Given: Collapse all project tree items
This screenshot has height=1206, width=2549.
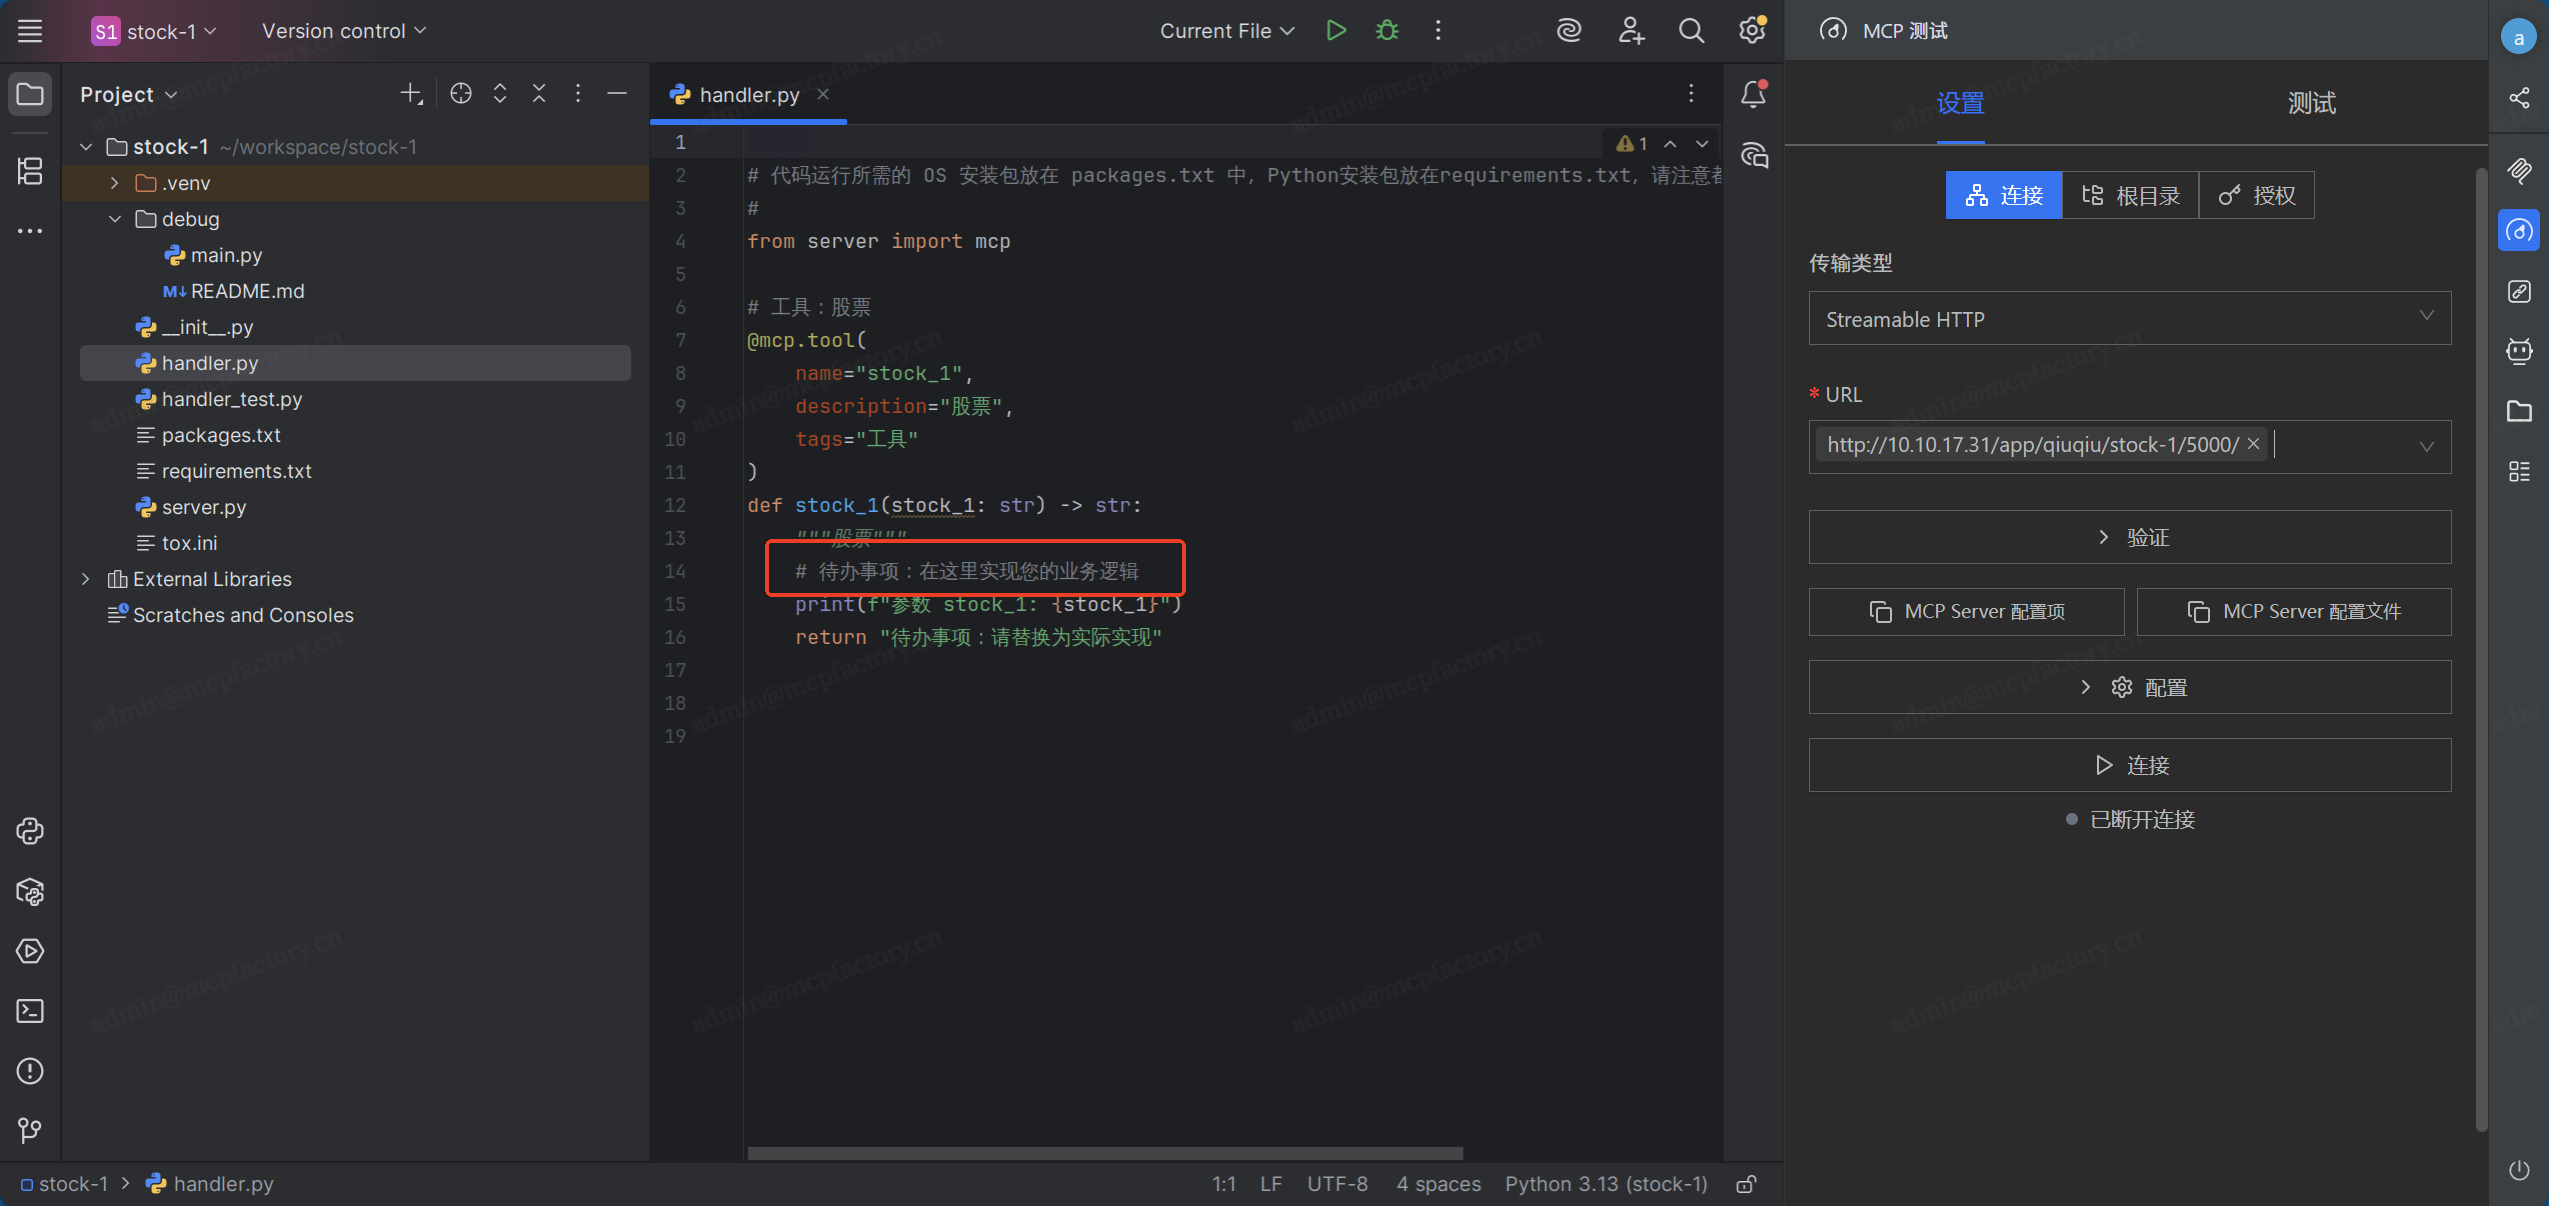Looking at the screenshot, I should 539,94.
